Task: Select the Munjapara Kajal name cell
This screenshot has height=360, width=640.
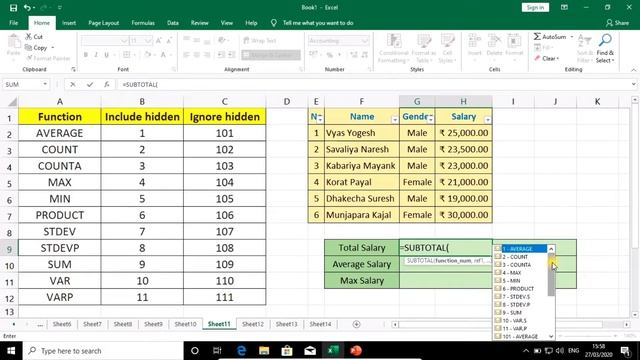Action: 362,215
